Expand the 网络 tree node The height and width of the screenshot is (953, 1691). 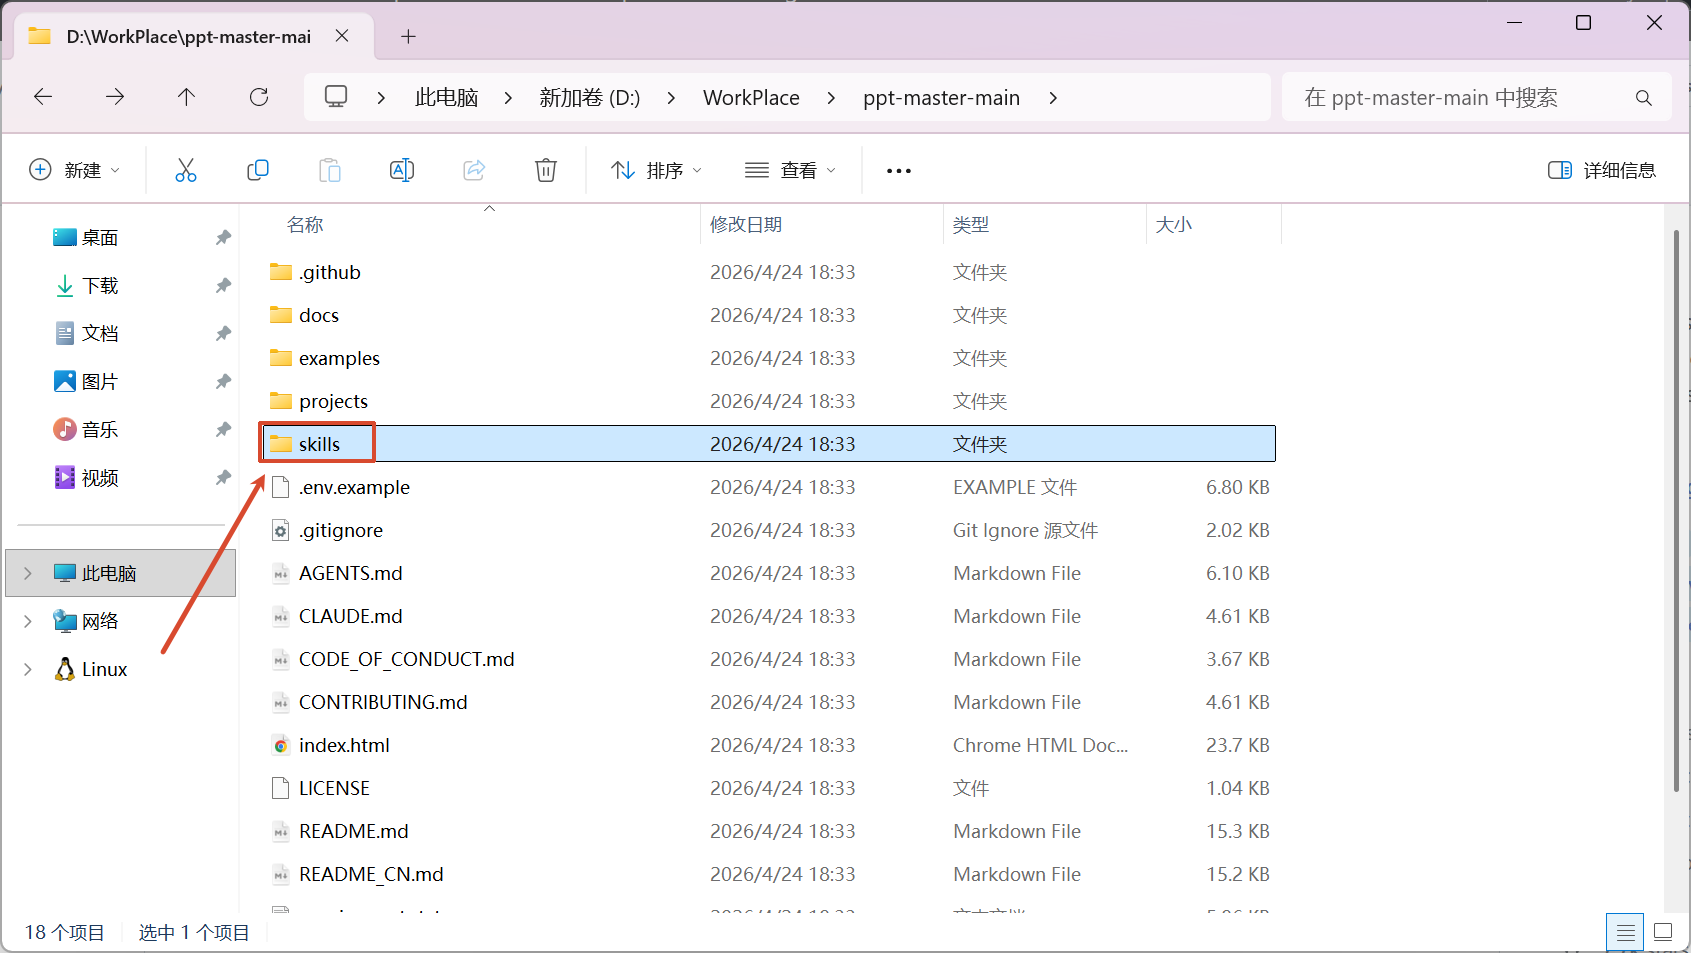[28, 621]
